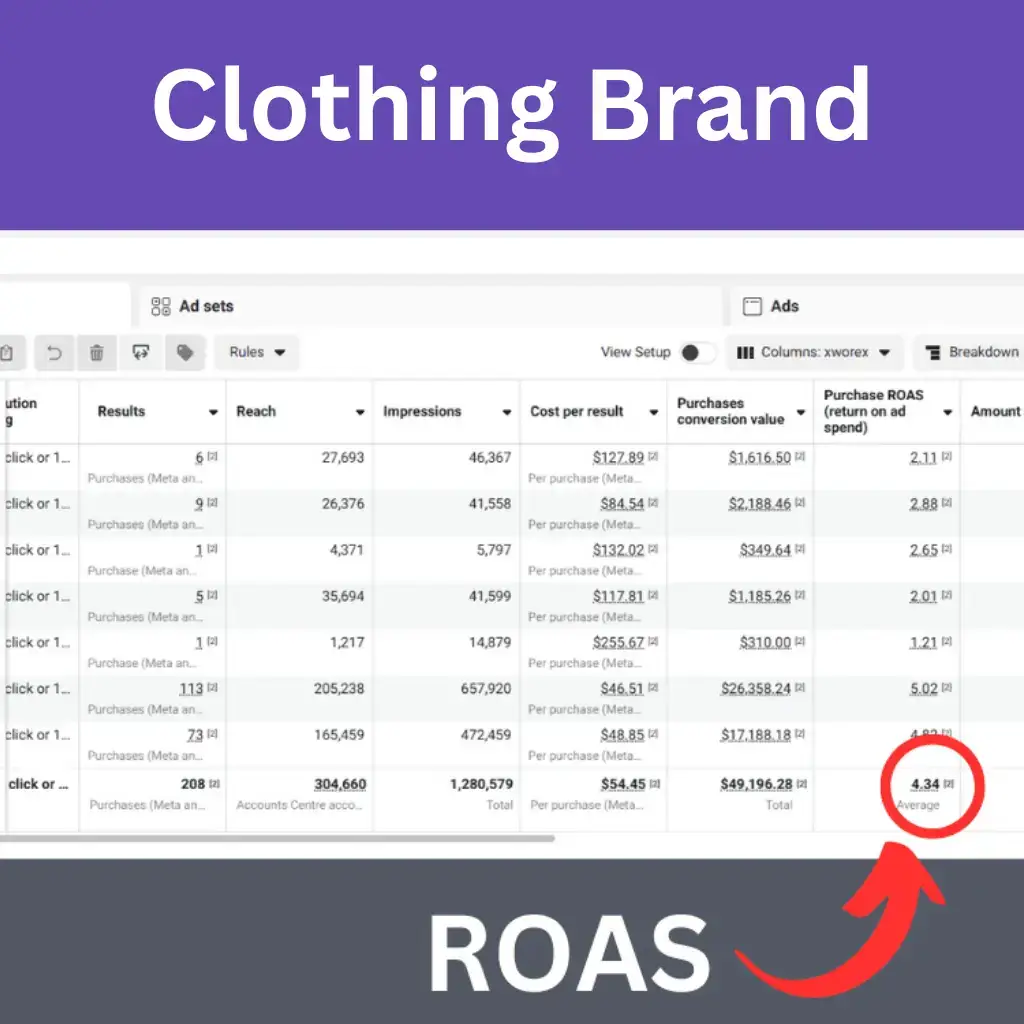Click ROAS value 2.01
Image resolution: width=1024 pixels, height=1024 pixels.
pos(923,596)
